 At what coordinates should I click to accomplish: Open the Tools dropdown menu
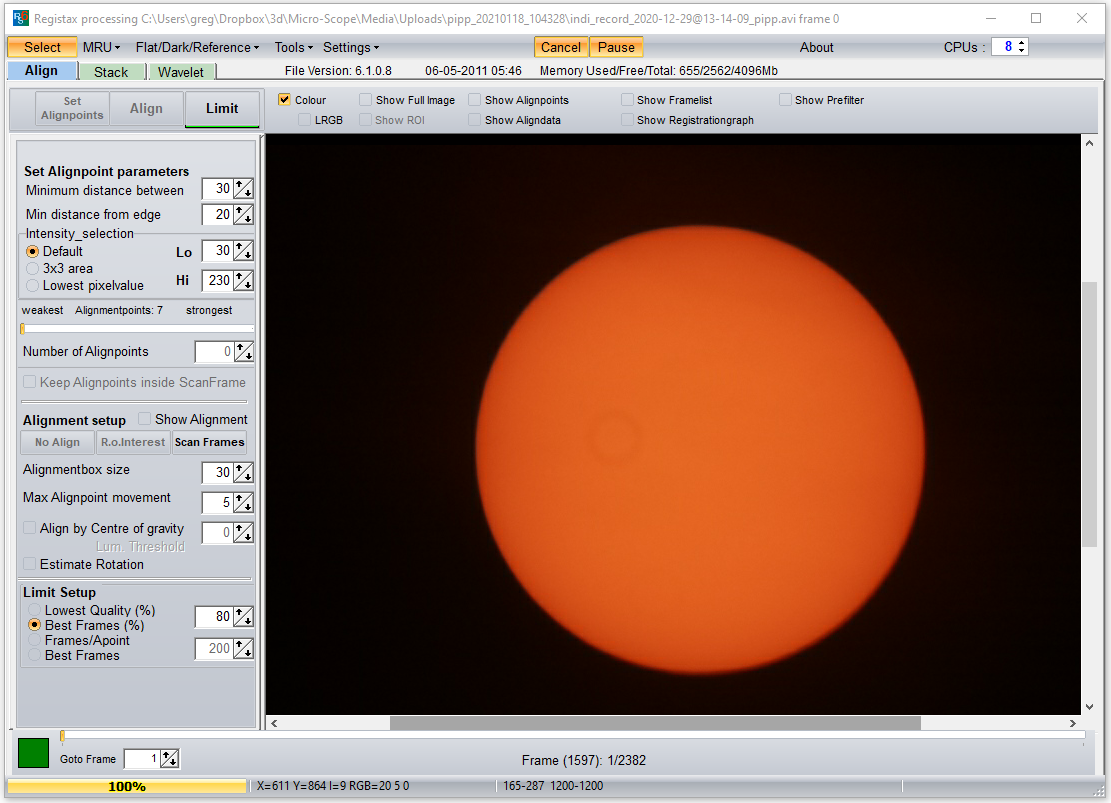pos(293,47)
